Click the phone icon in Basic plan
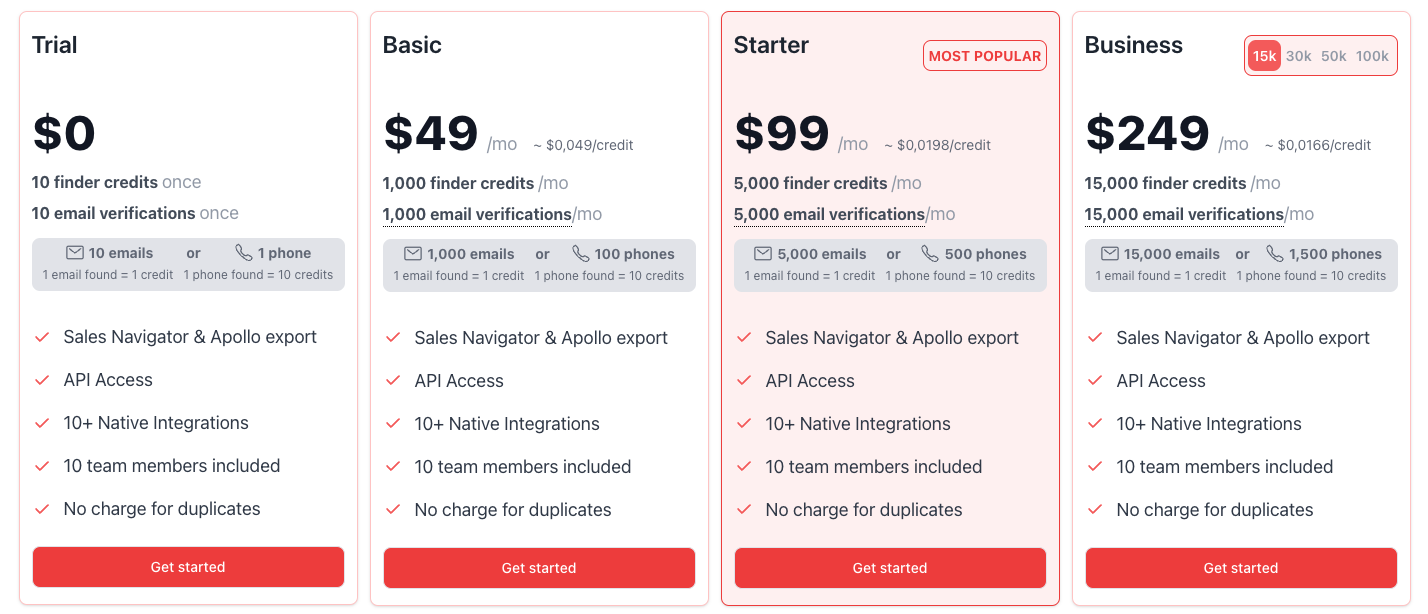Viewport: 1428px width, 614px height. click(x=581, y=254)
